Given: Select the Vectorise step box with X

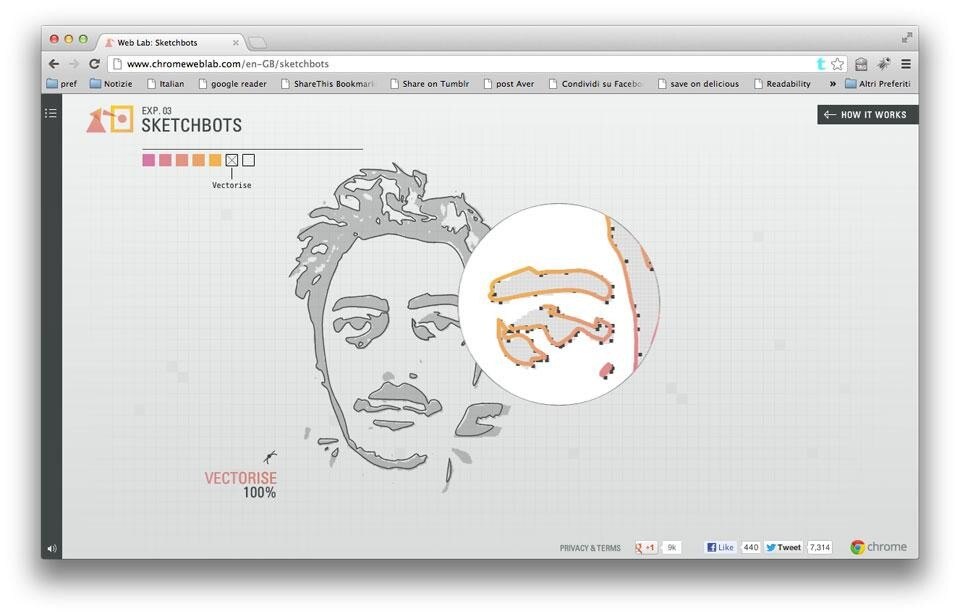Looking at the screenshot, I should 232,160.
